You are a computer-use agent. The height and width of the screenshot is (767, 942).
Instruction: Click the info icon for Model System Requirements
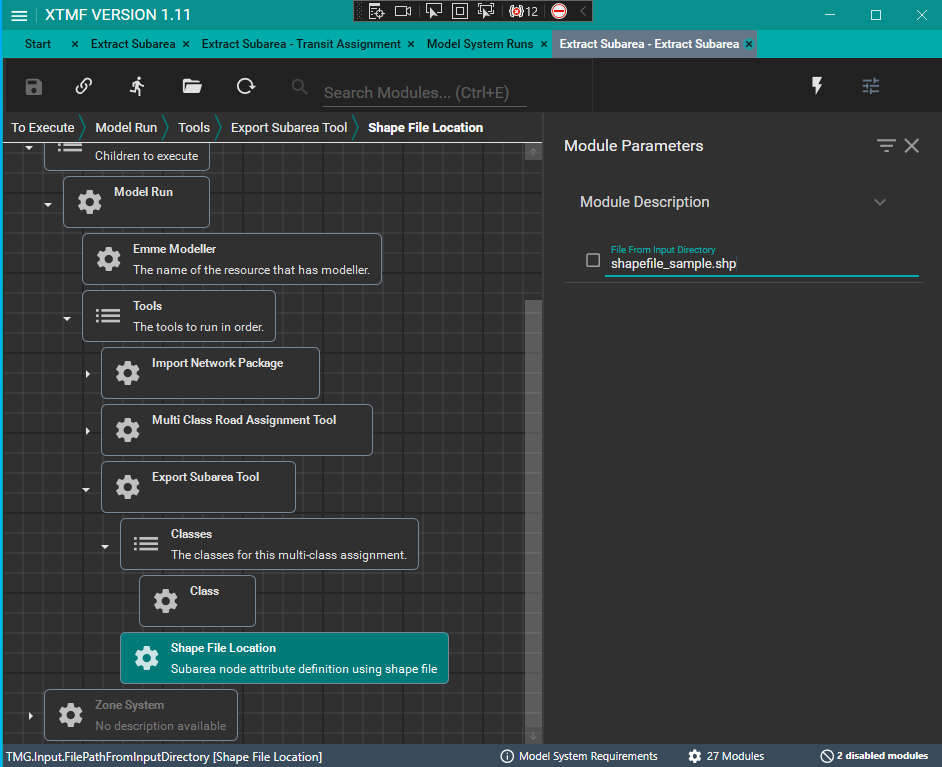tap(507, 756)
